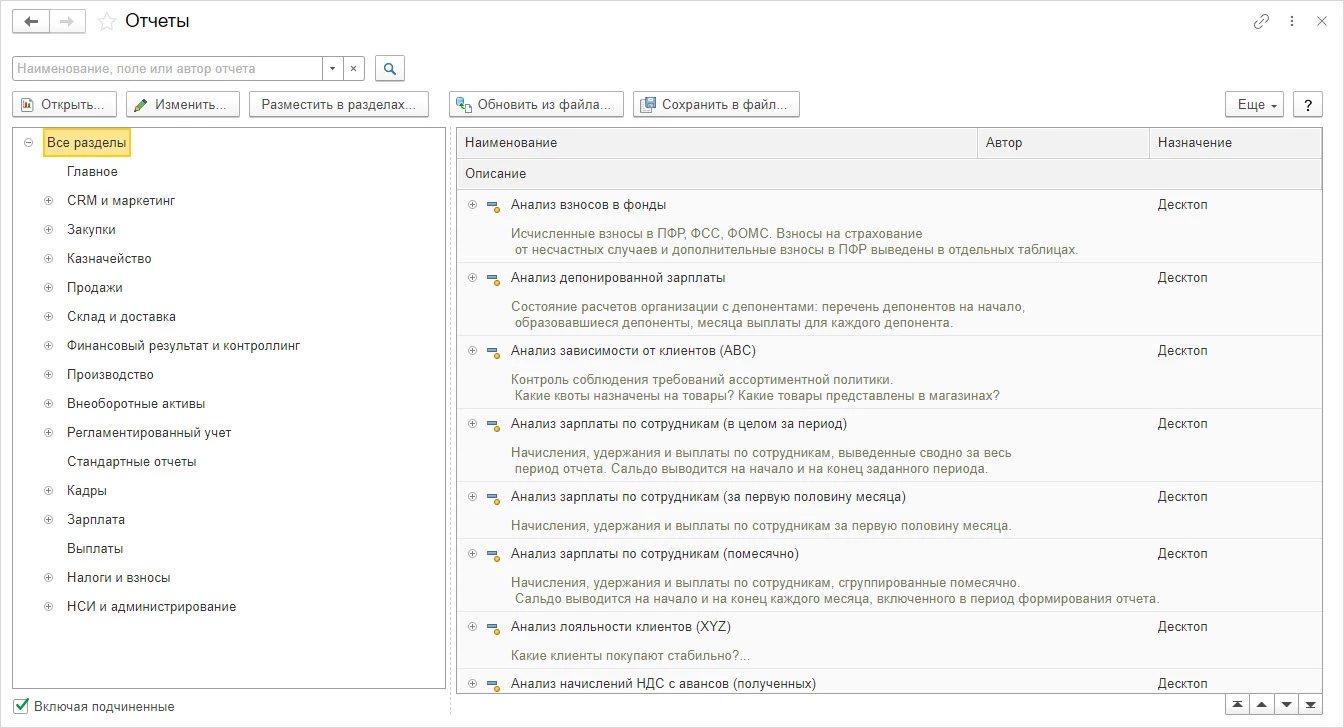1344x728 pixels.
Task: Jump to start of list arrow icon
Action: click(x=1238, y=704)
